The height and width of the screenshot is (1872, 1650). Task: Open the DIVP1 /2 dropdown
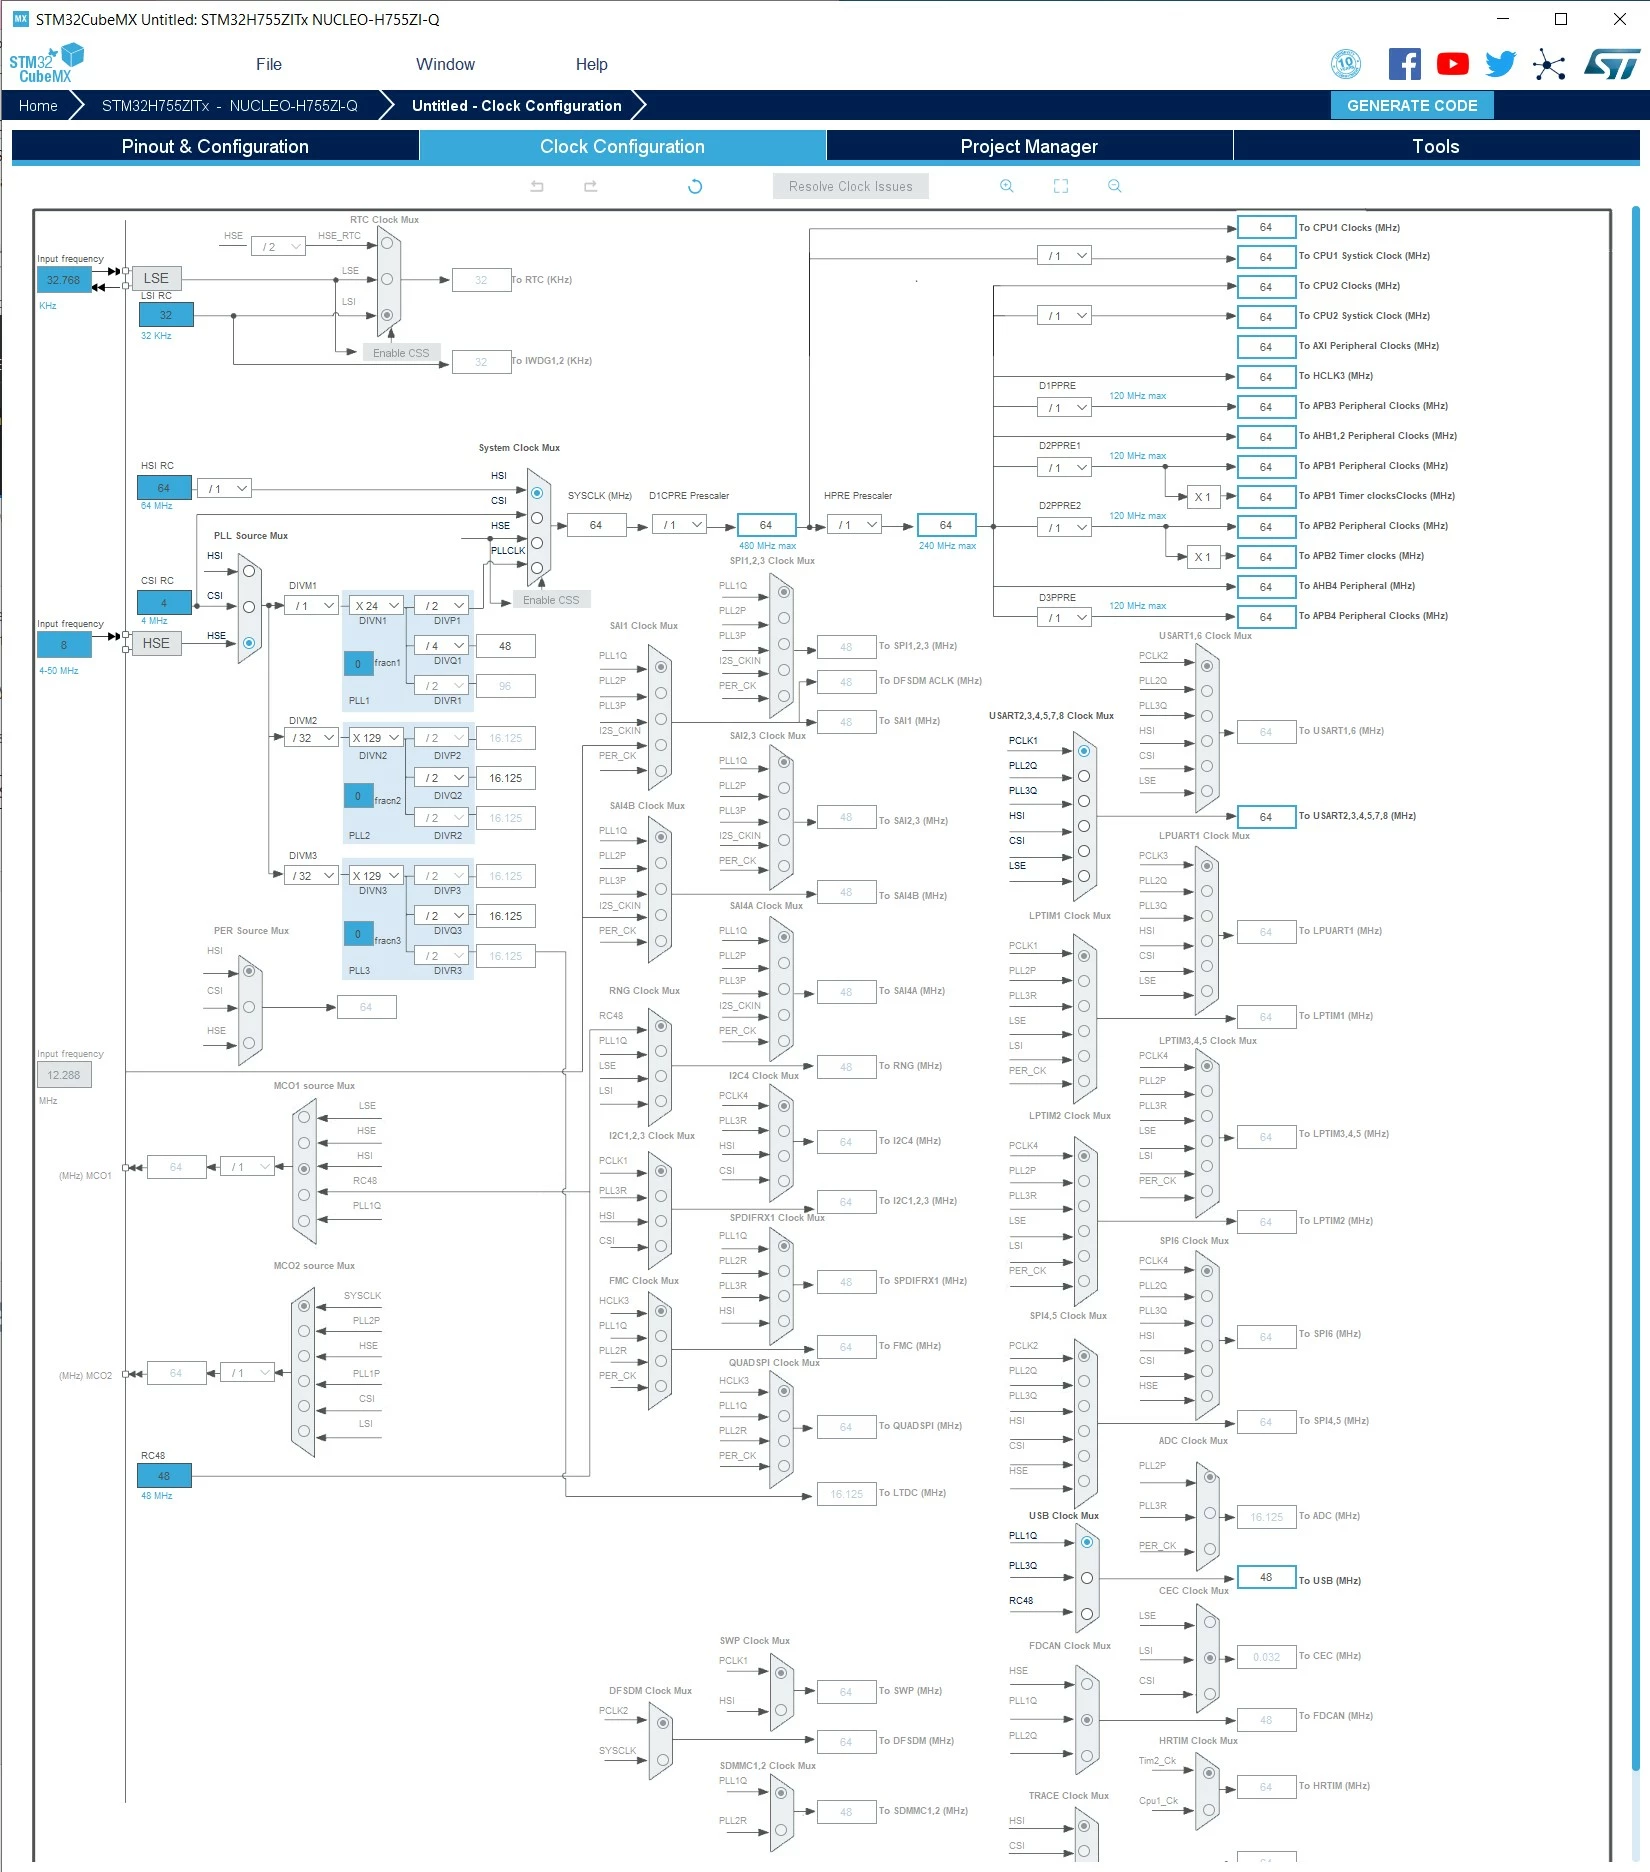point(442,606)
